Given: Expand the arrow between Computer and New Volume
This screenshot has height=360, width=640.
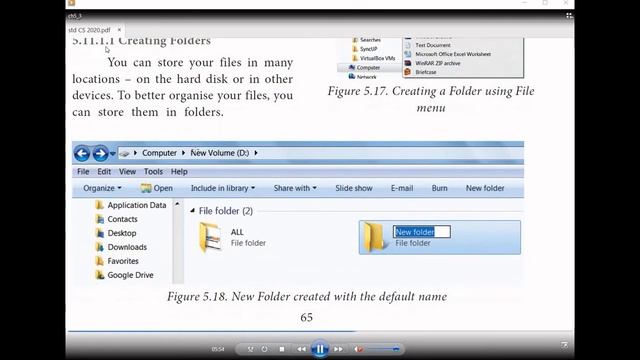Looking at the screenshot, I should (x=183, y=153).
